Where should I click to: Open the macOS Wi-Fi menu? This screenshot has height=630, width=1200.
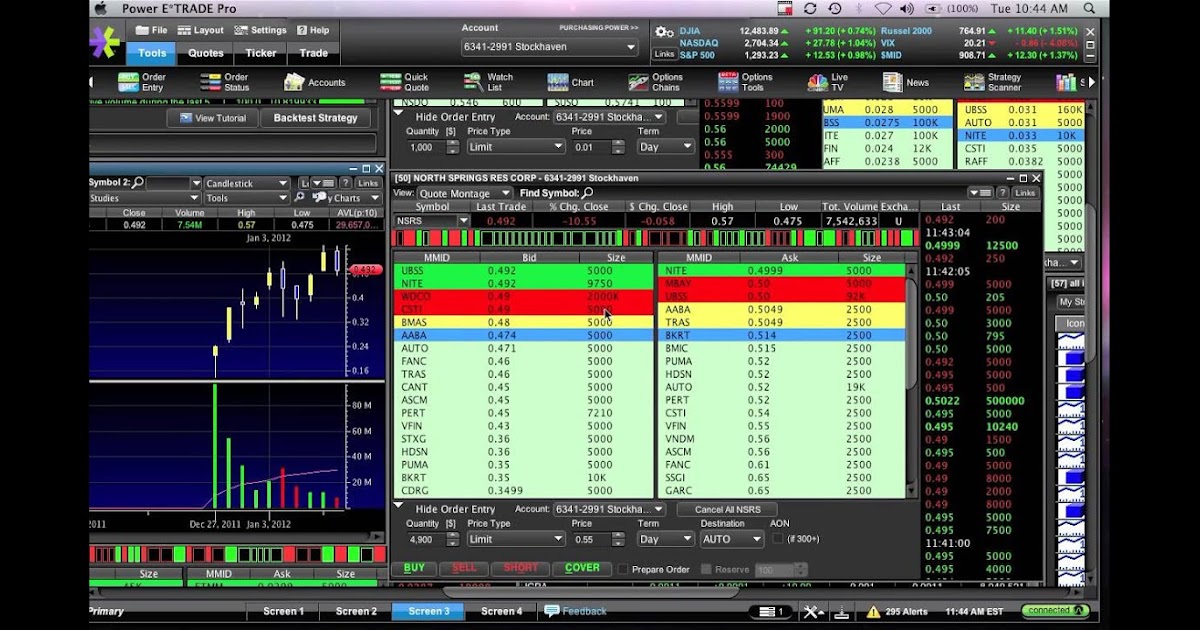coord(883,8)
